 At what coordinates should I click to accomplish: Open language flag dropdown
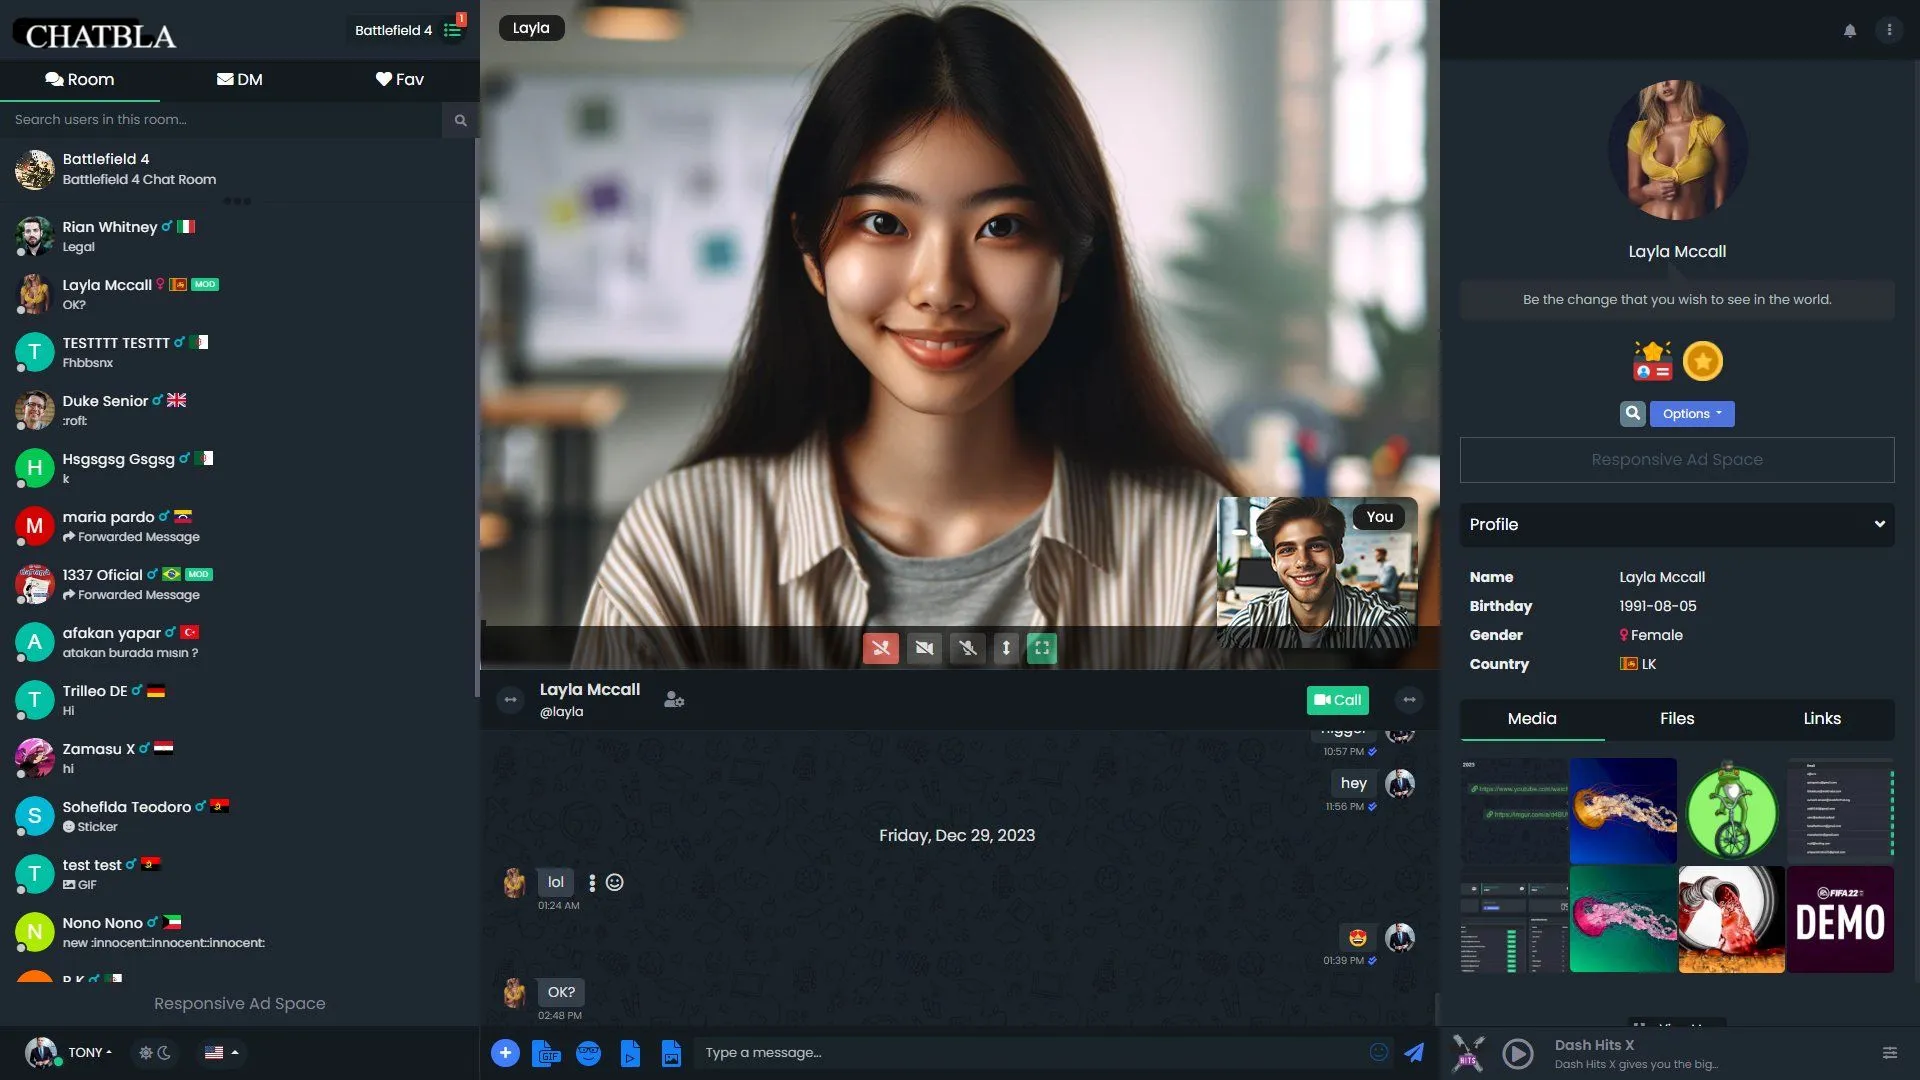[x=221, y=1052]
